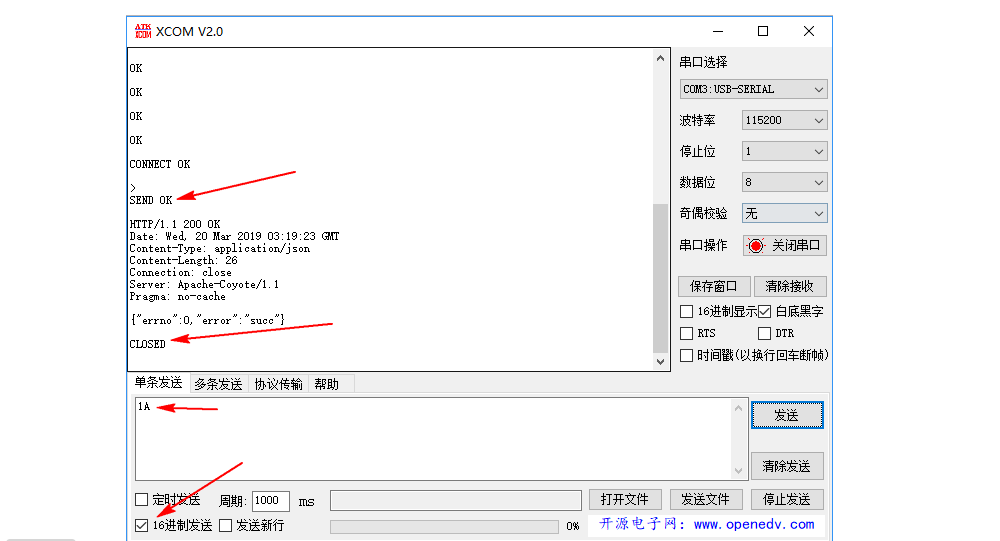Open the 帮助 help tab
1000x541 pixels.
coord(326,384)
